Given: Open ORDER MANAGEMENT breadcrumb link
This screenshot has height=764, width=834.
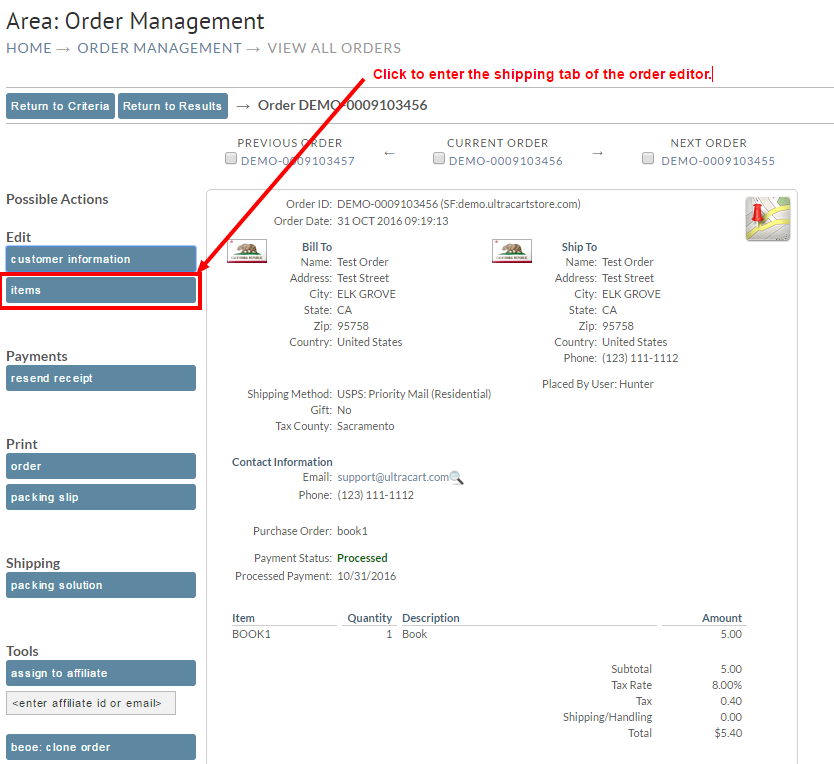Looking at the screenshot, I should 160,48.
